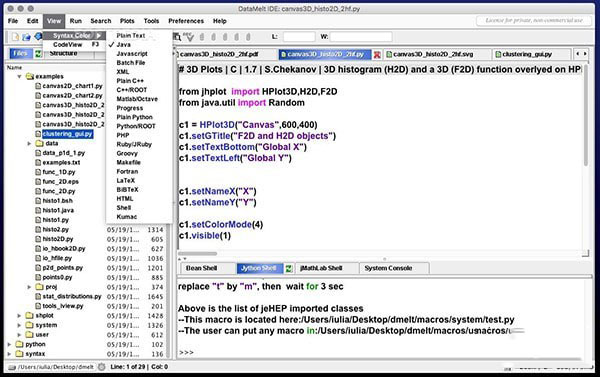Click the green refresh icon beside Files tab
Image resolution: width=600 pixels, height=377 pixels.
[x=38, y=54]
